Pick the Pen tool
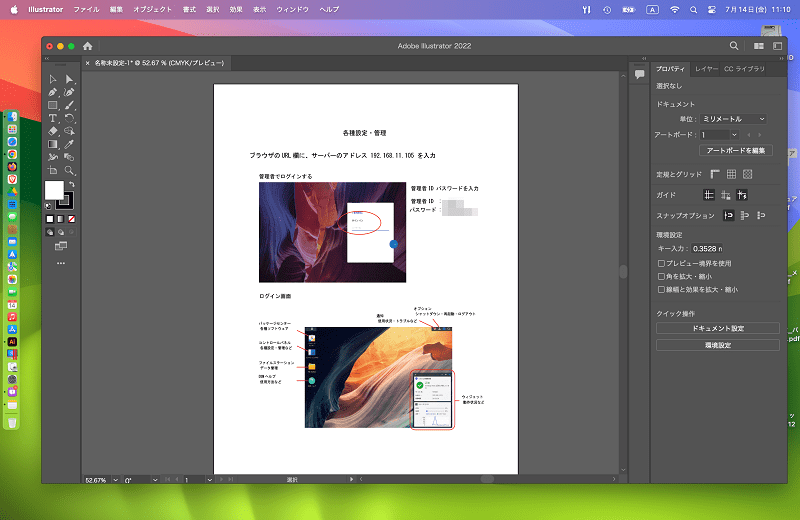Image resolution: width=800 pixels, height=520 pixels. coord(53,92)
